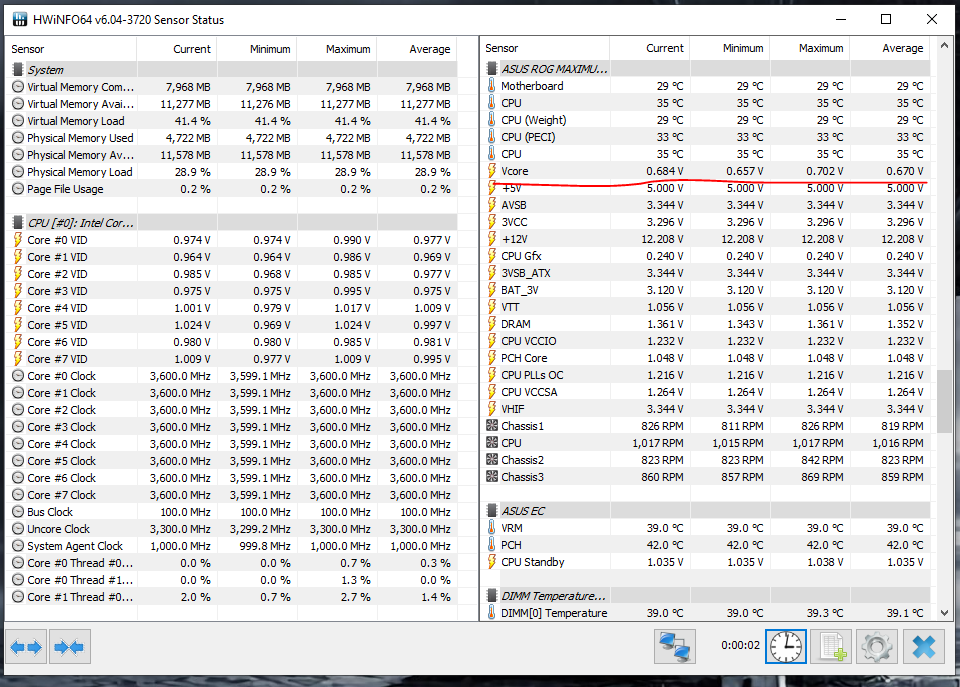Viewport: 960px width, 687px height.
Task: Select the Page File Usage row
Action: pyautogui.click(x=231, y=189)
